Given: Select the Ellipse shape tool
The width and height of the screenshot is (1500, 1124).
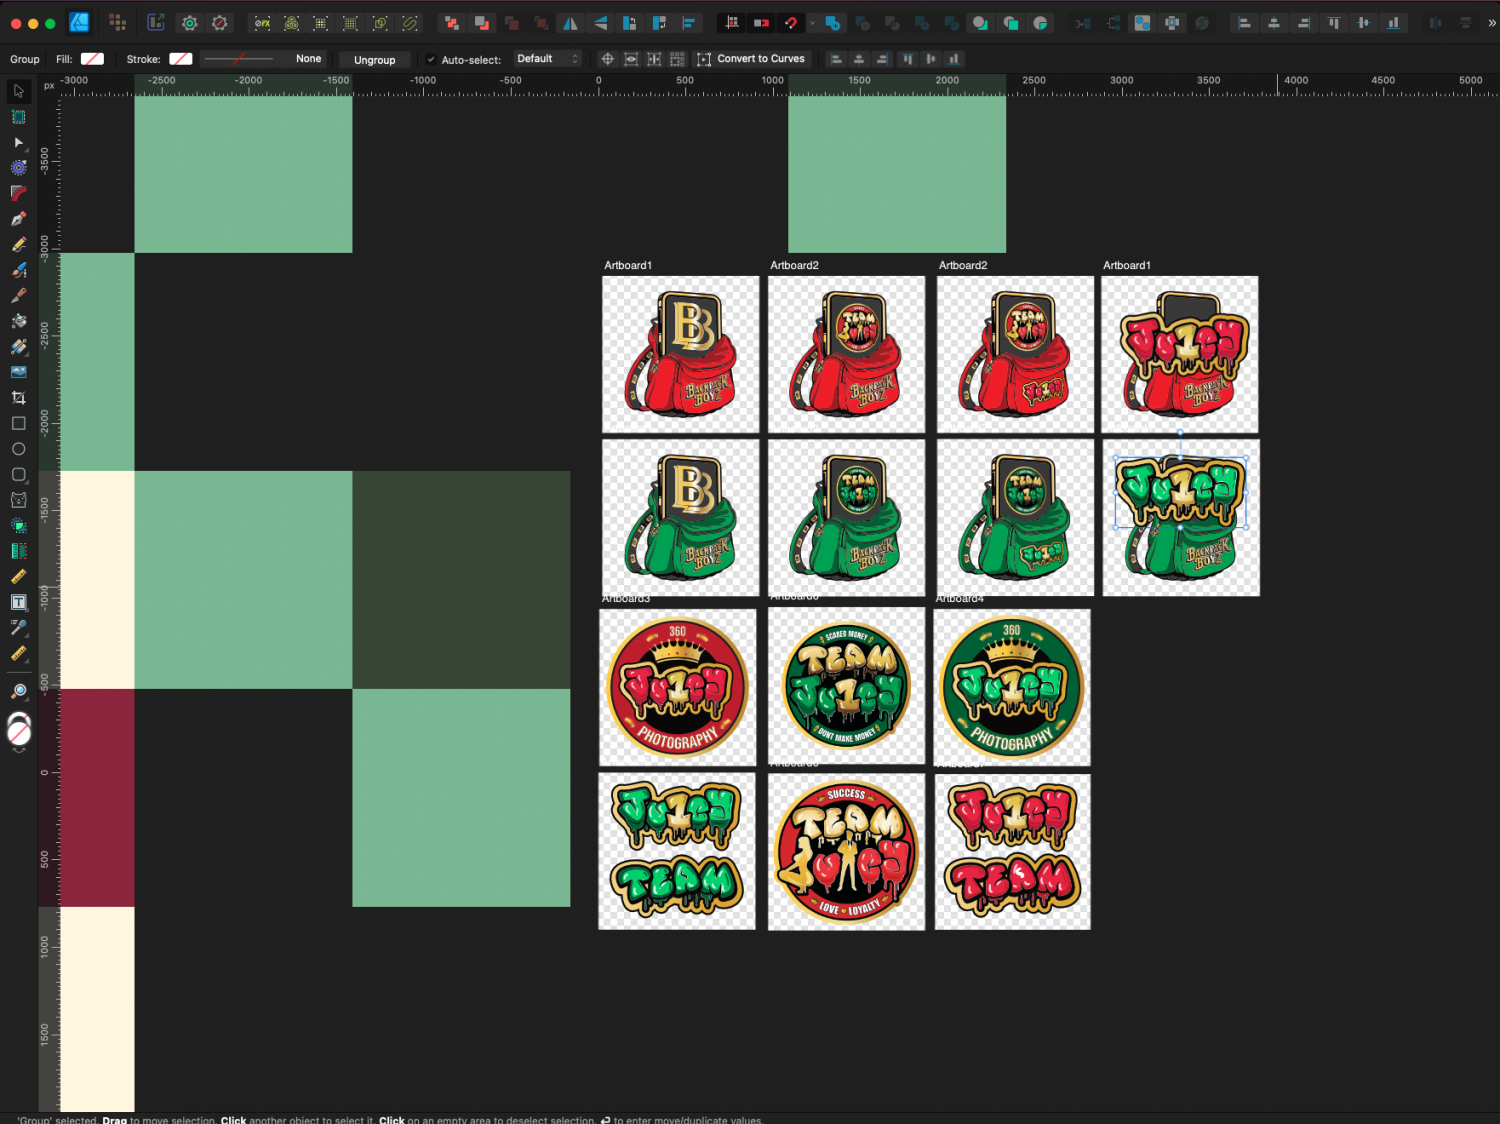Looking at the screenshot, I should [x=18, y=449].
